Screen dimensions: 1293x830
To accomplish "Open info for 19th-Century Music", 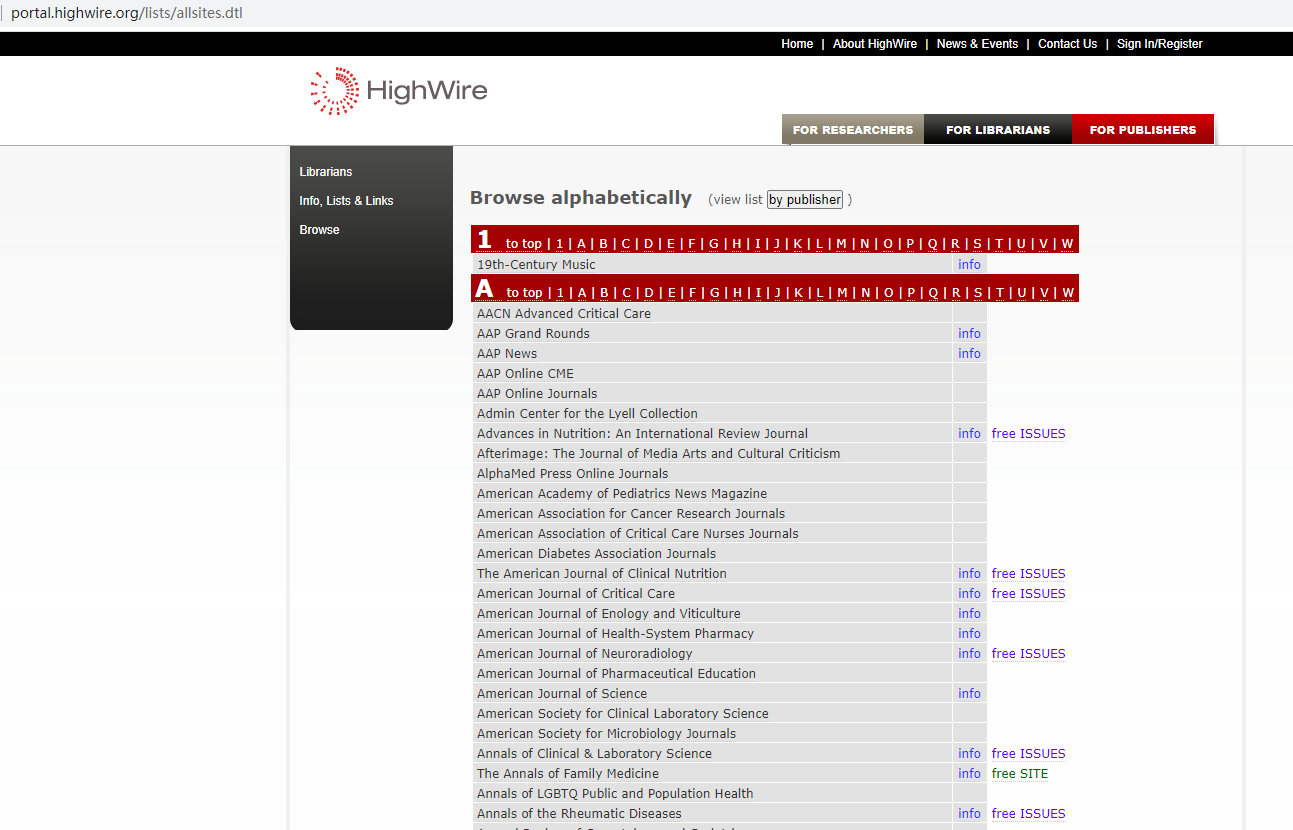I will [x=969, y=265].
